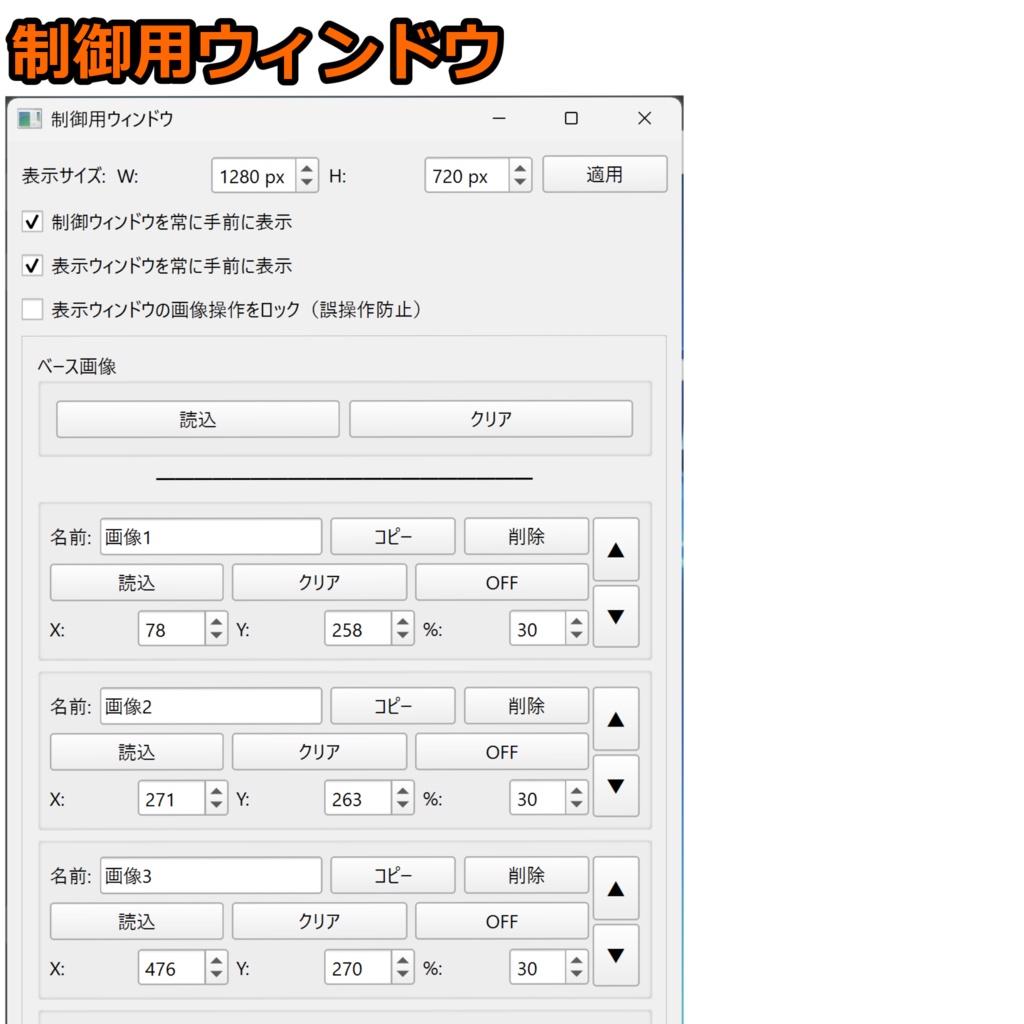Move 画像1 down with the ▼ arrow

point(616,615)
